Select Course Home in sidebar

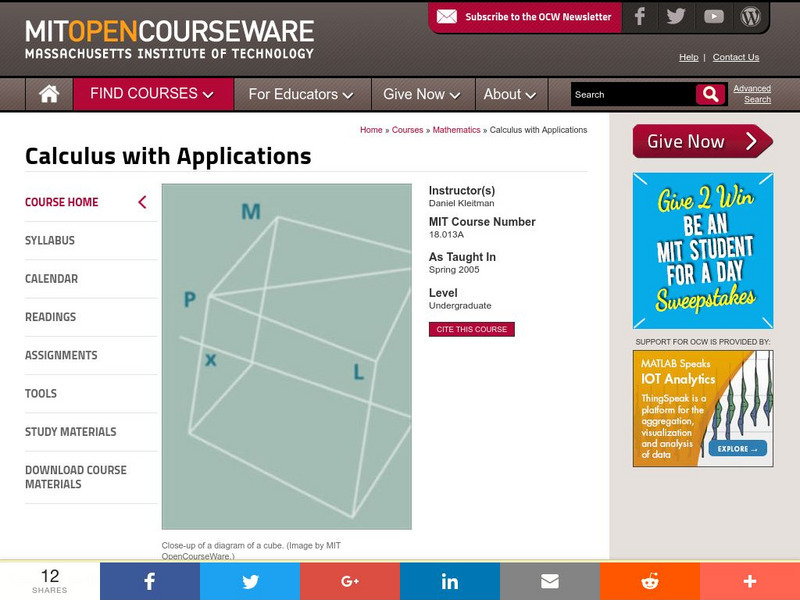pos(62,202)
